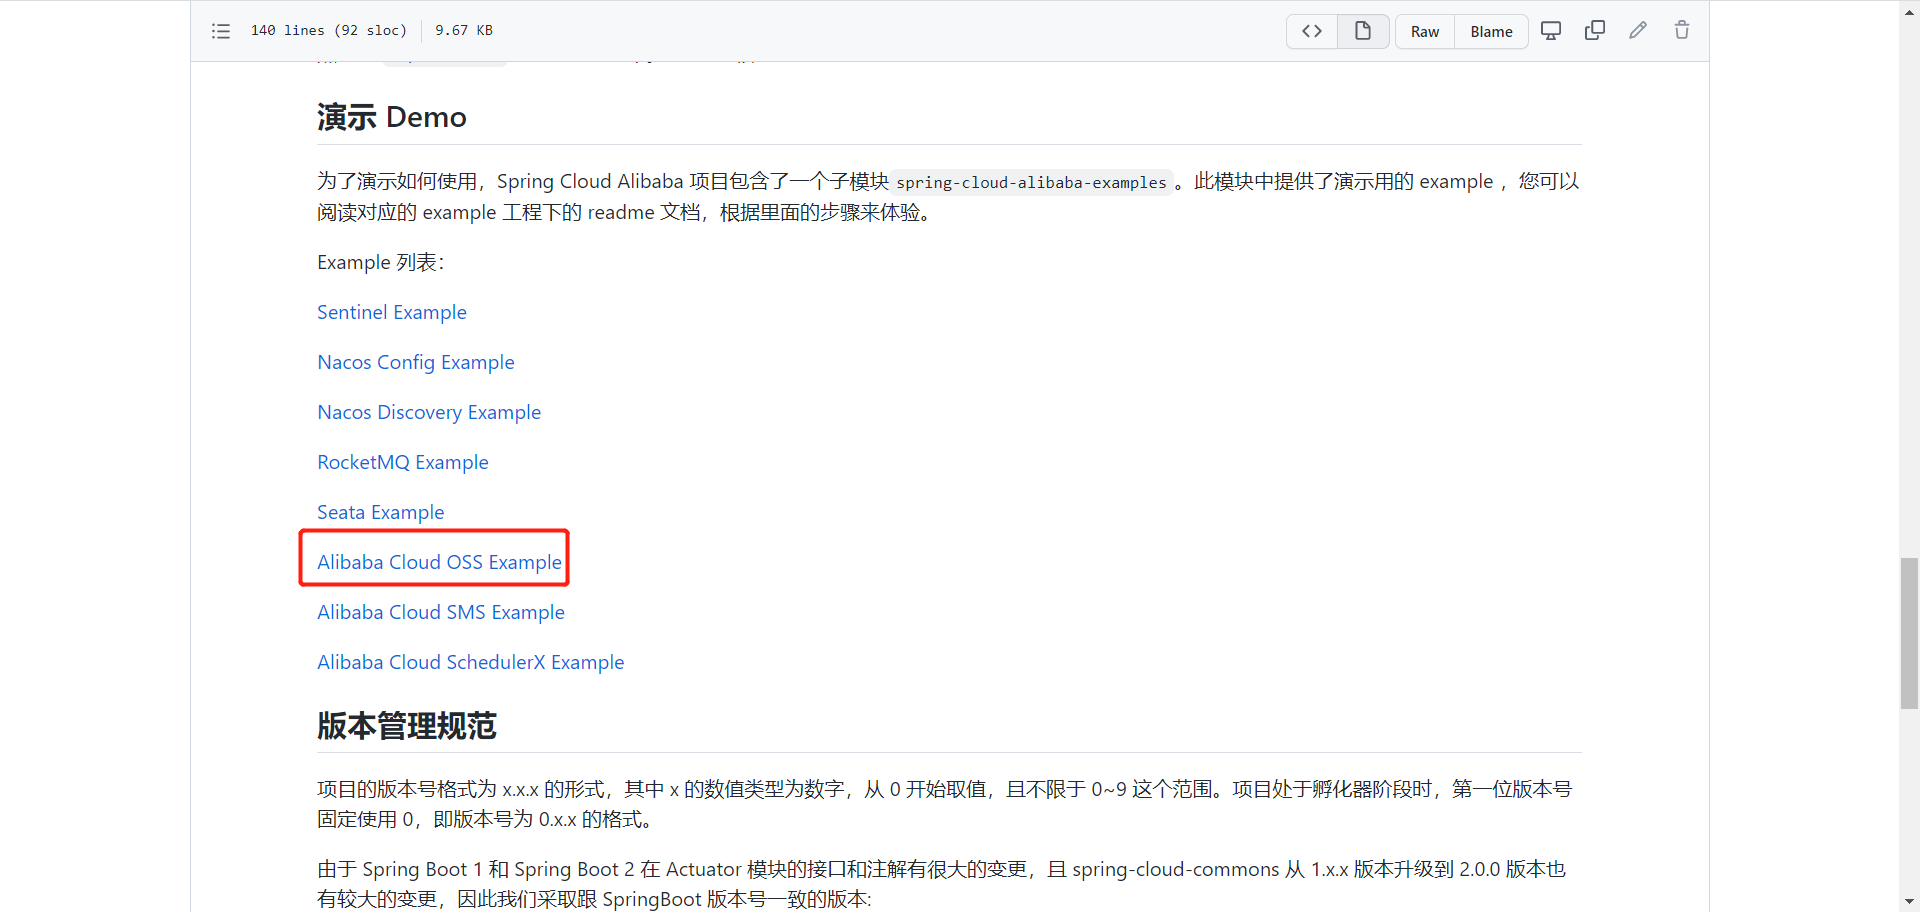Select the rendered file preview icon
This screenshot has height=912, width=1920.
click(x=1363, y=31)
